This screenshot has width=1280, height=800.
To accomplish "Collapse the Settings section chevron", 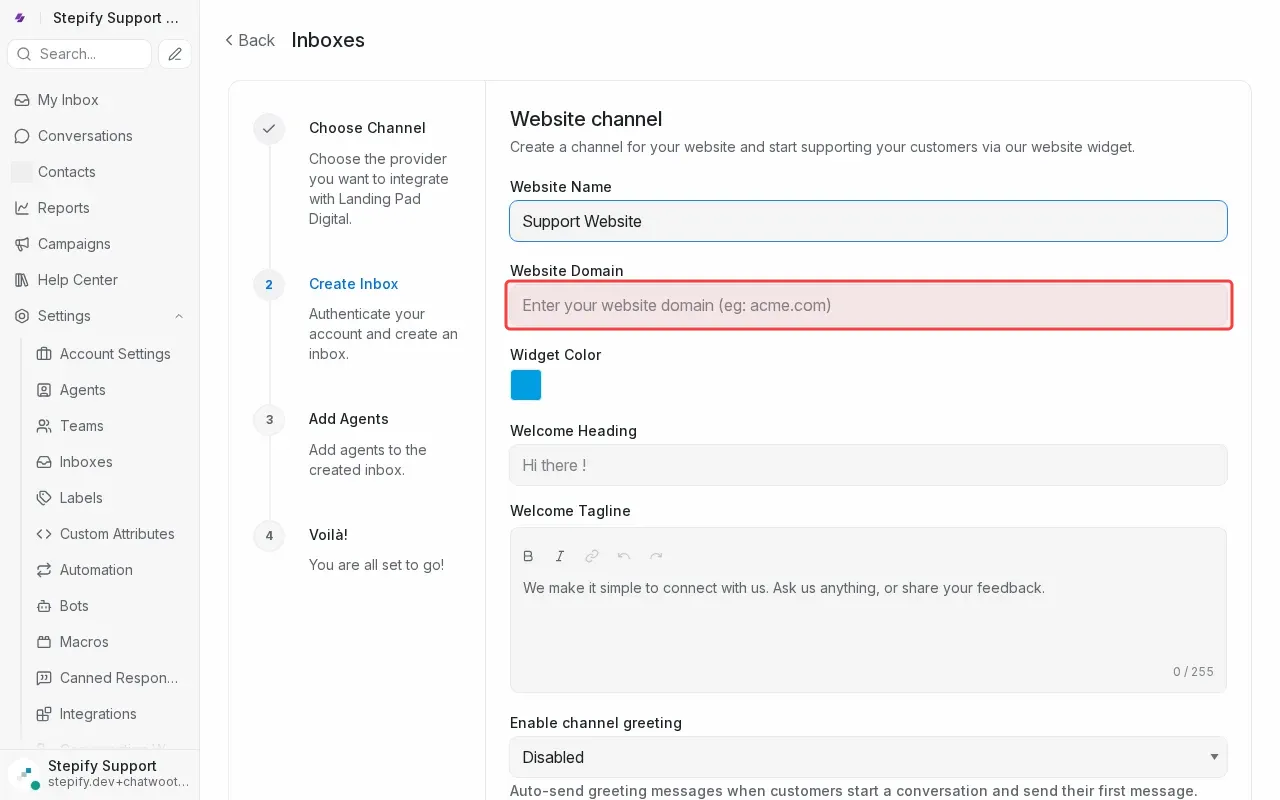I will click(179, 316).
